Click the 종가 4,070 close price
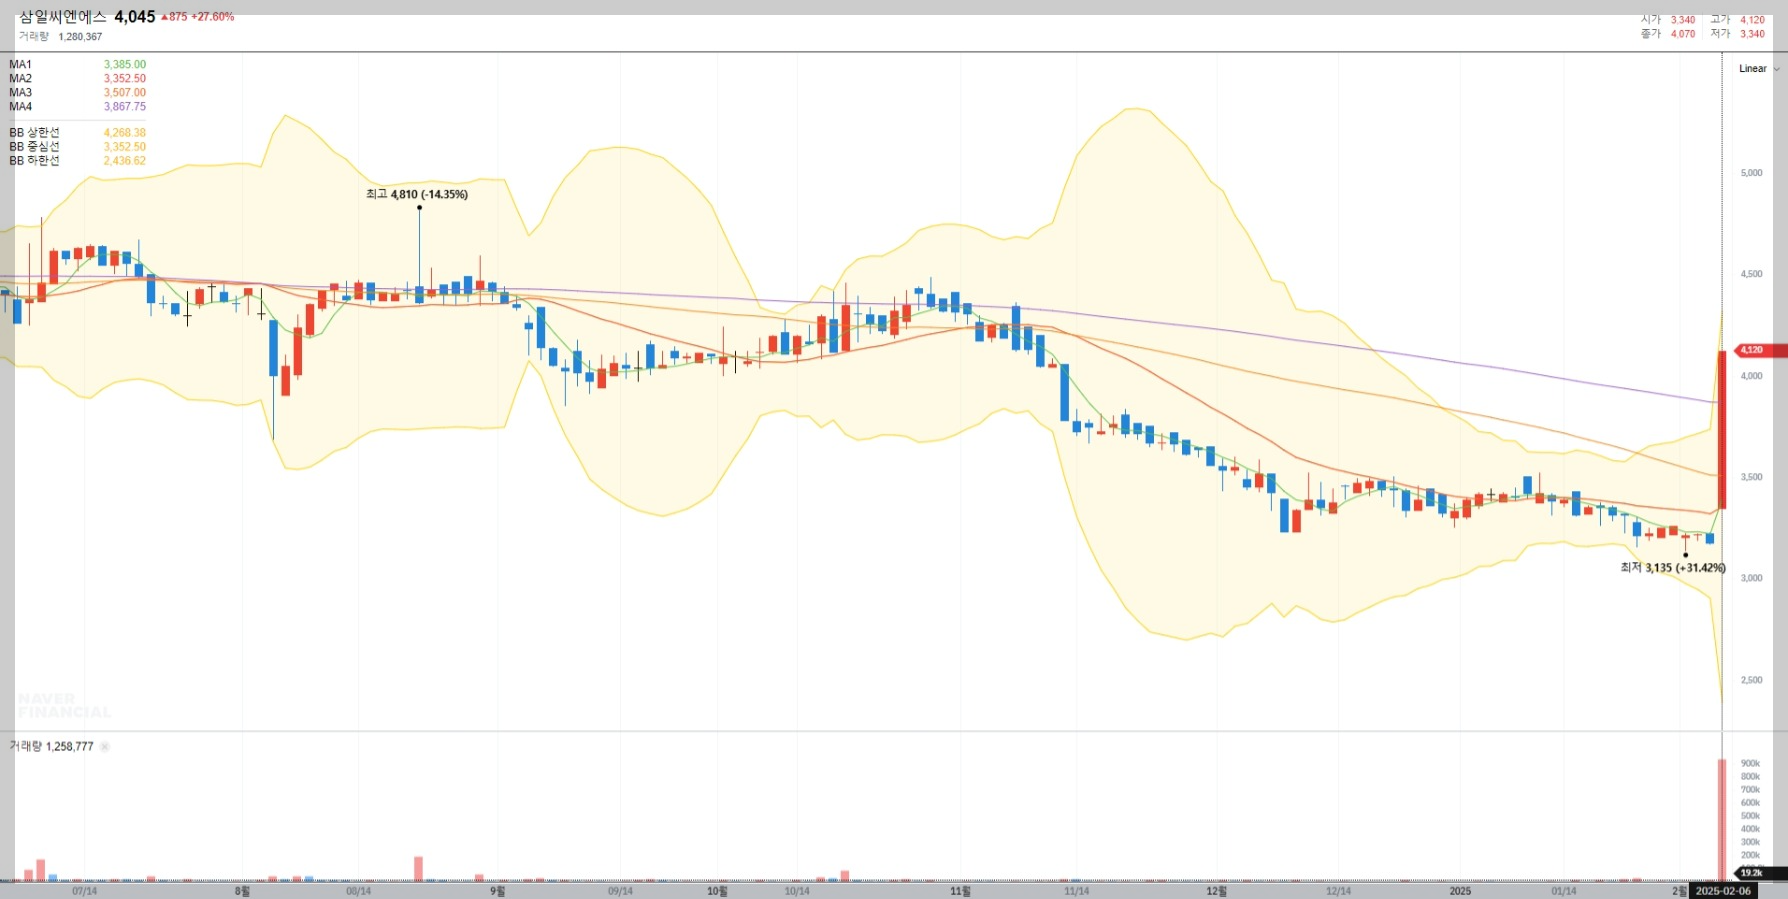 [1668, 34]
